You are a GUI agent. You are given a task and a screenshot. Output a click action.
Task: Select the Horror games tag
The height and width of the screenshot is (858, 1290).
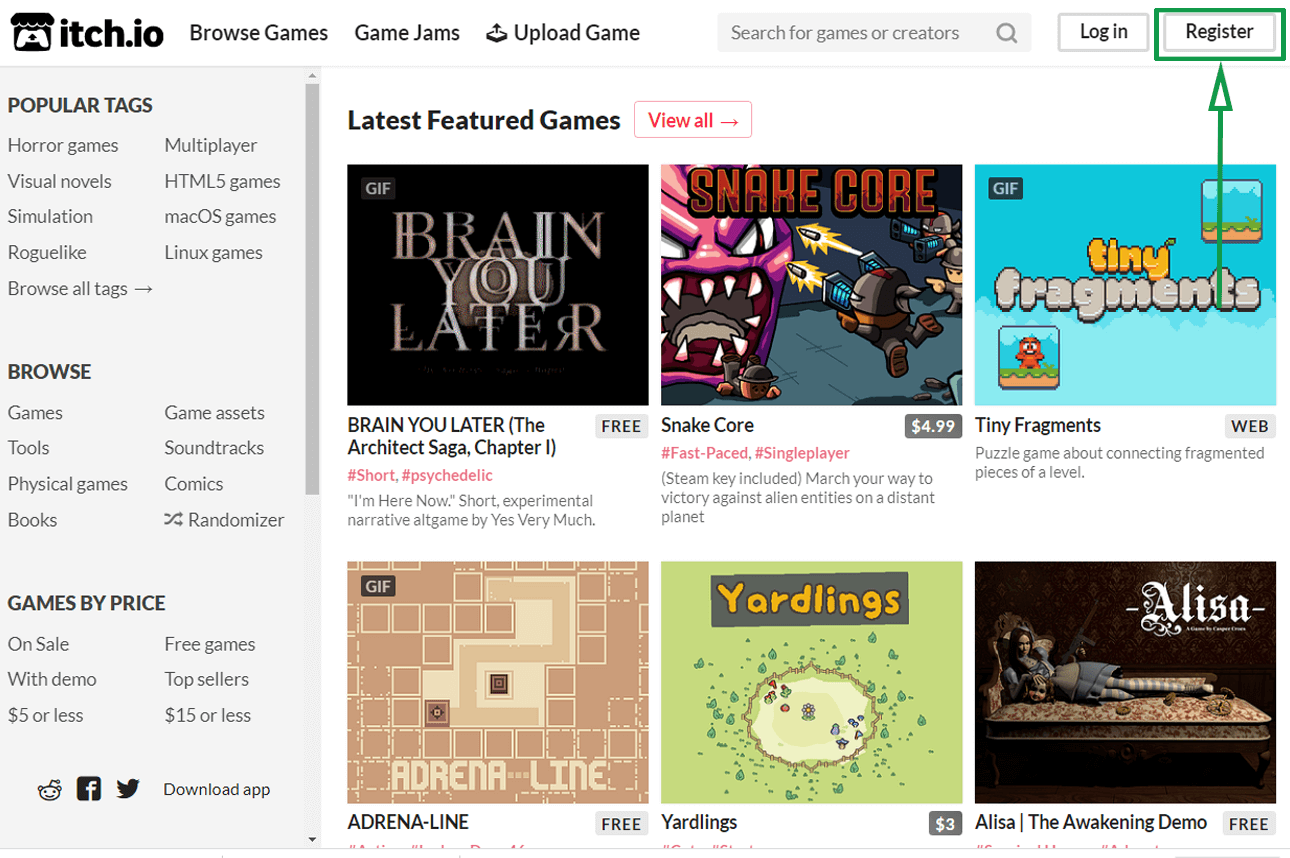tap(63, 146)
